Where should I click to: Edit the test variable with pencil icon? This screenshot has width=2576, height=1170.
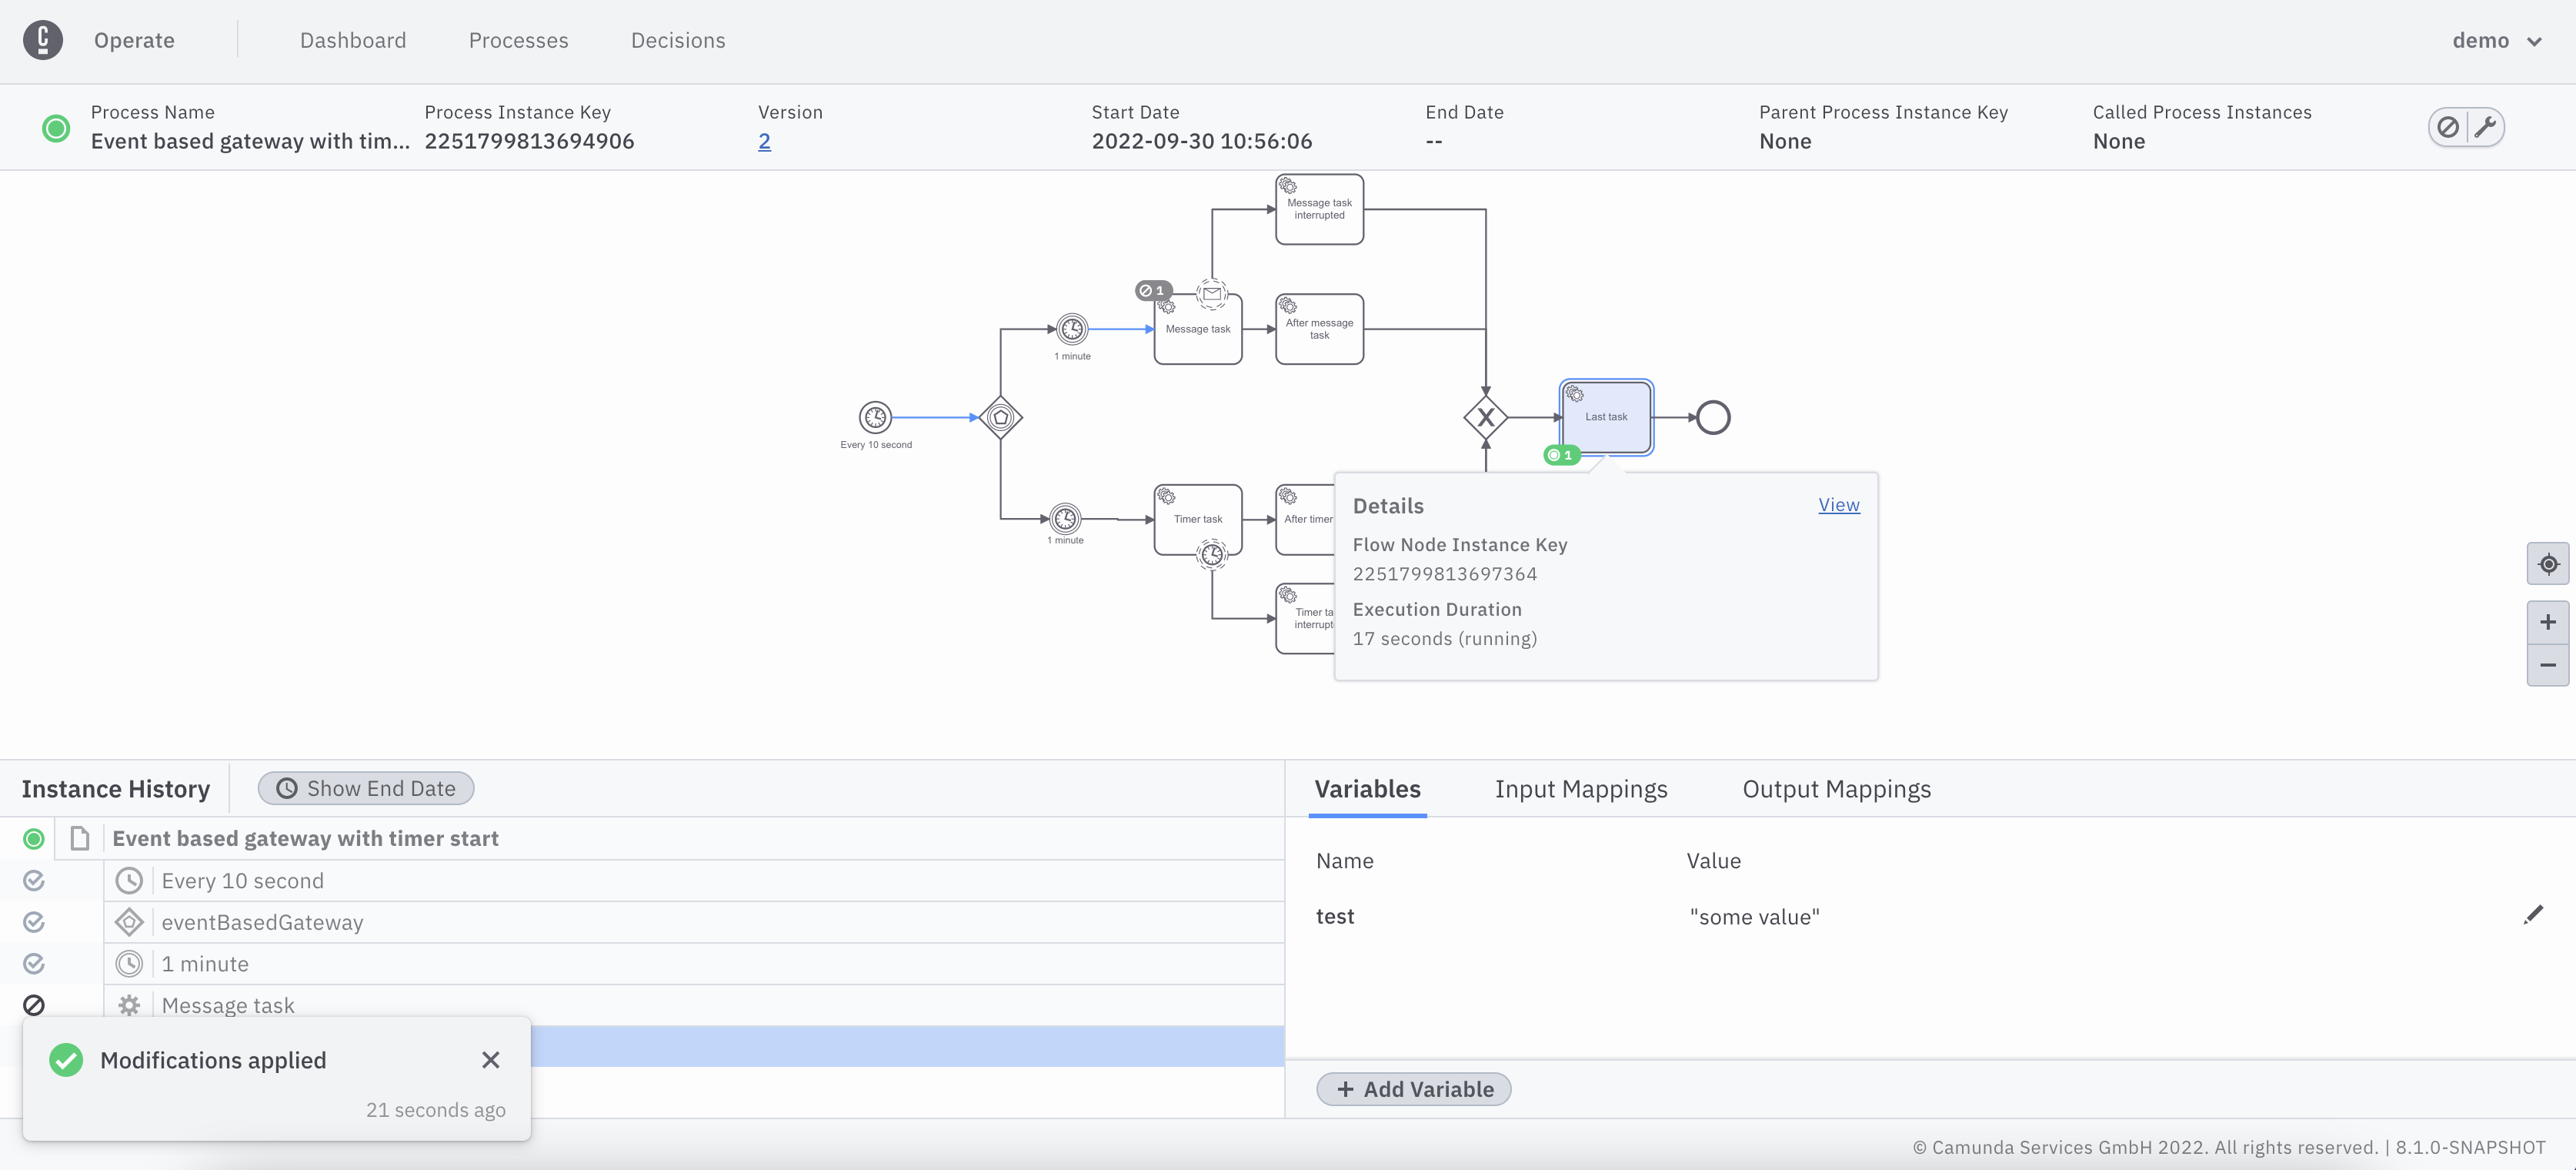2532,915
